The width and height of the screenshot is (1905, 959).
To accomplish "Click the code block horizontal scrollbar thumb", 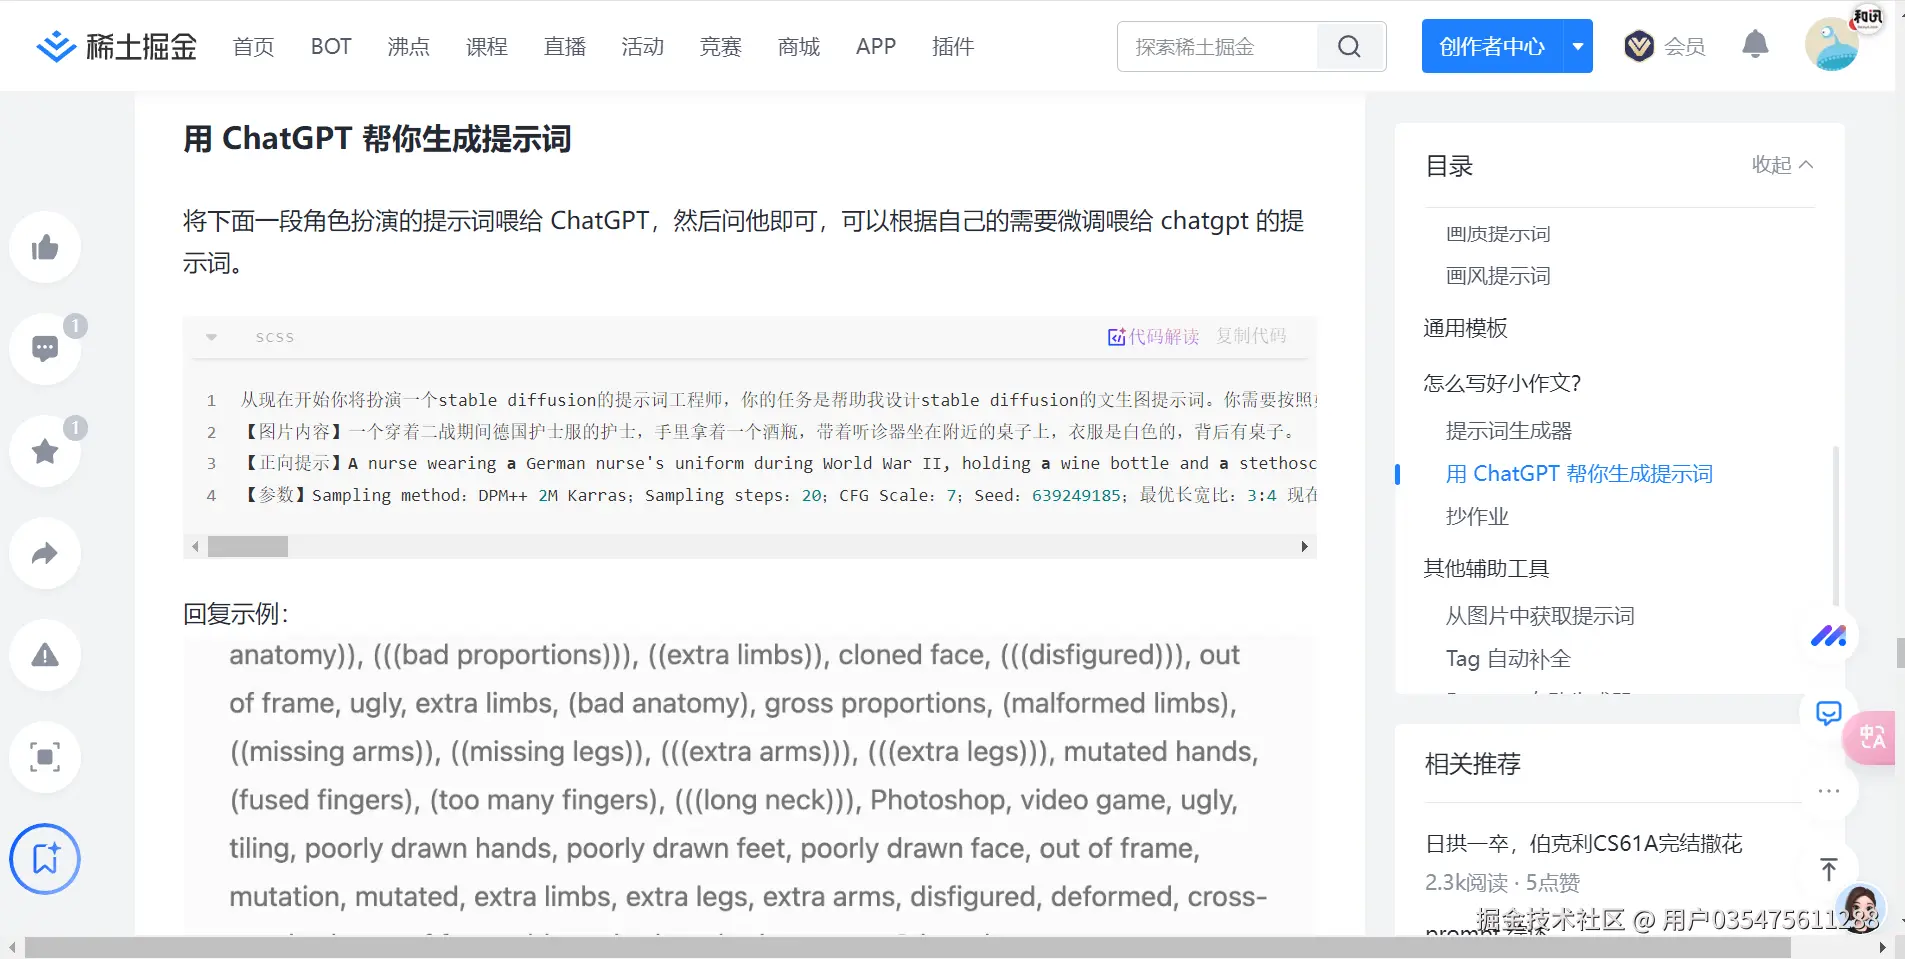I will [248, 546].
